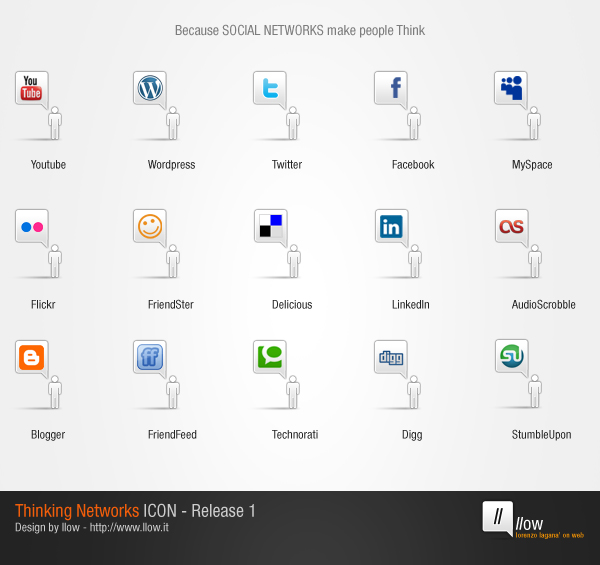Select the Twitter caption text
The width and height of the screenshot is (600, 565).
coord(287,165)
